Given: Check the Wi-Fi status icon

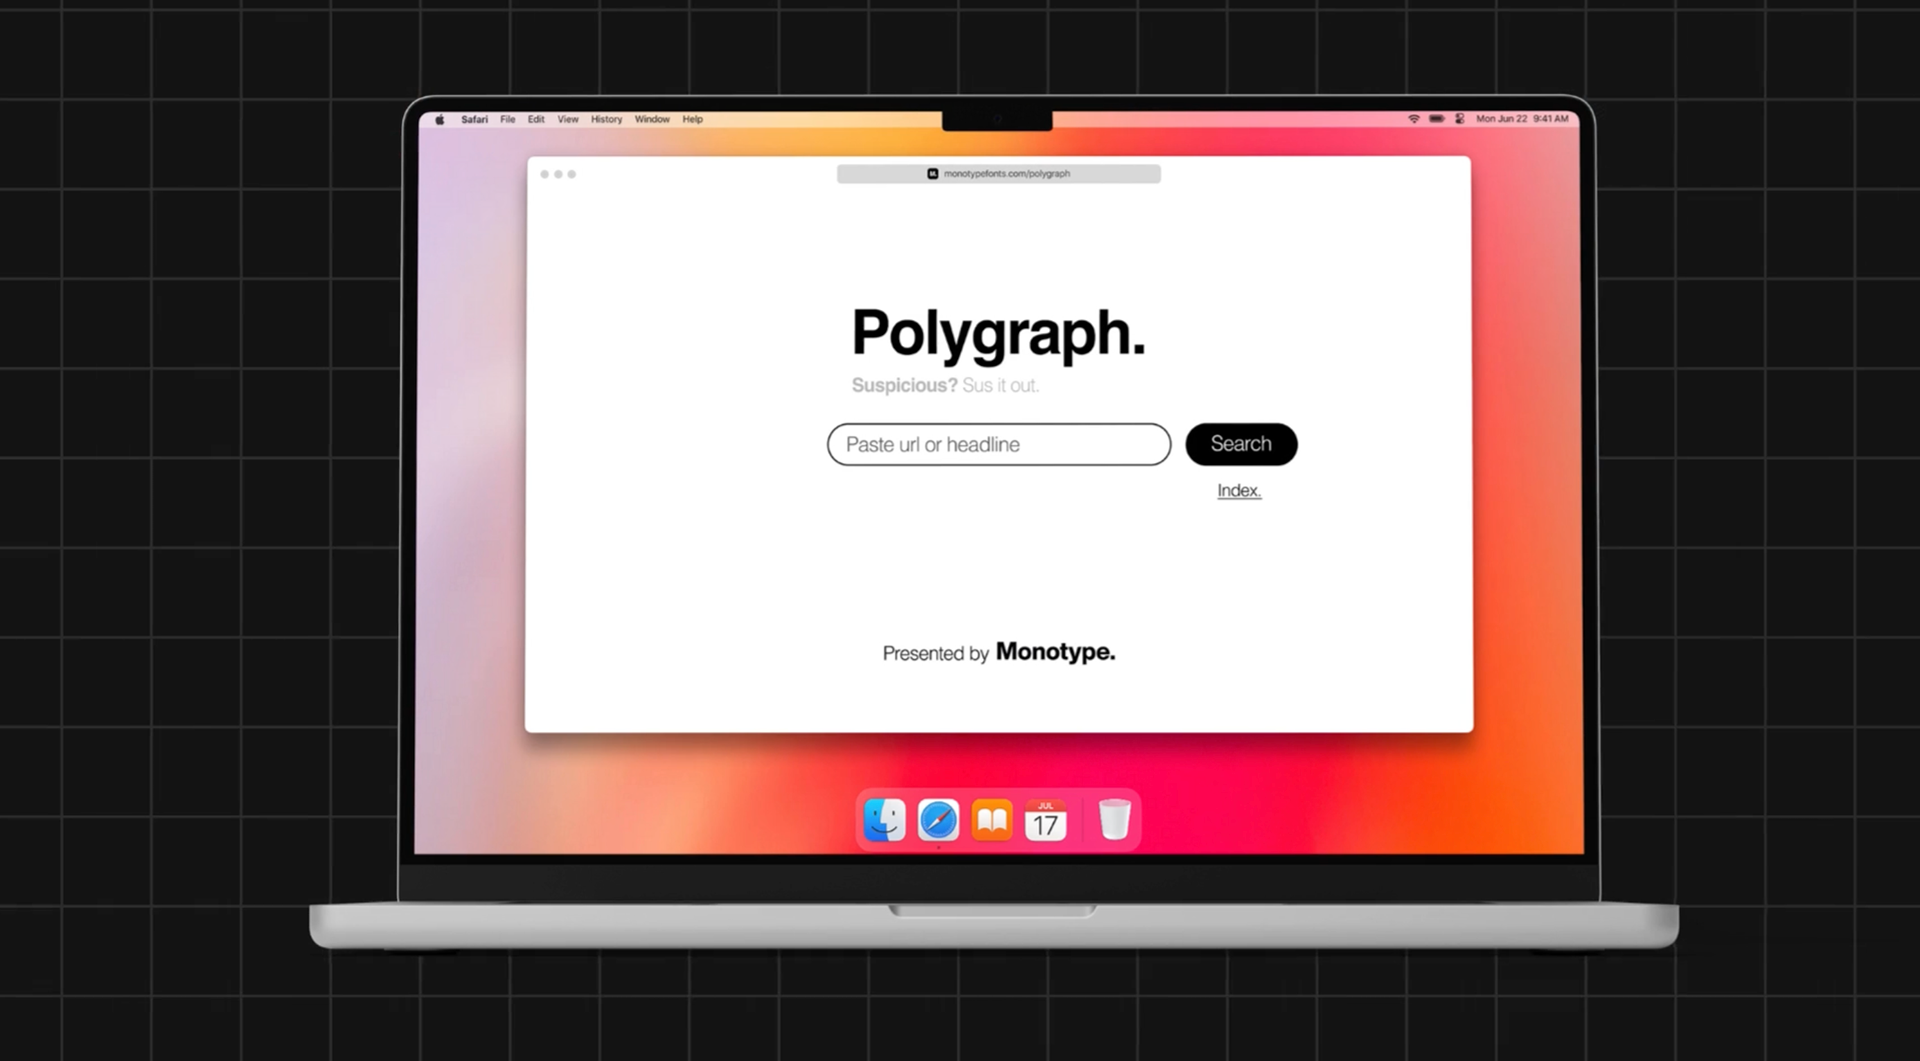Looking at the screenshot, I should pyautogui.click(x=1413, y=119).
